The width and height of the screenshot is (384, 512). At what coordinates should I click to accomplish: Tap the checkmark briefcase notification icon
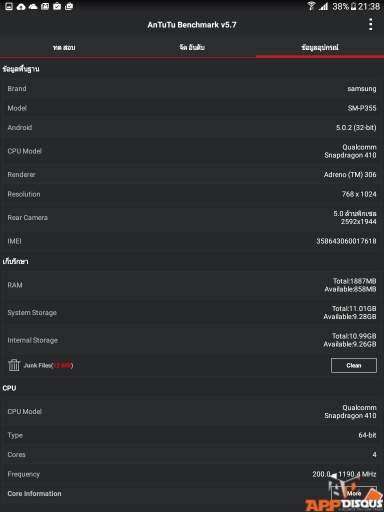coord(57,6)
